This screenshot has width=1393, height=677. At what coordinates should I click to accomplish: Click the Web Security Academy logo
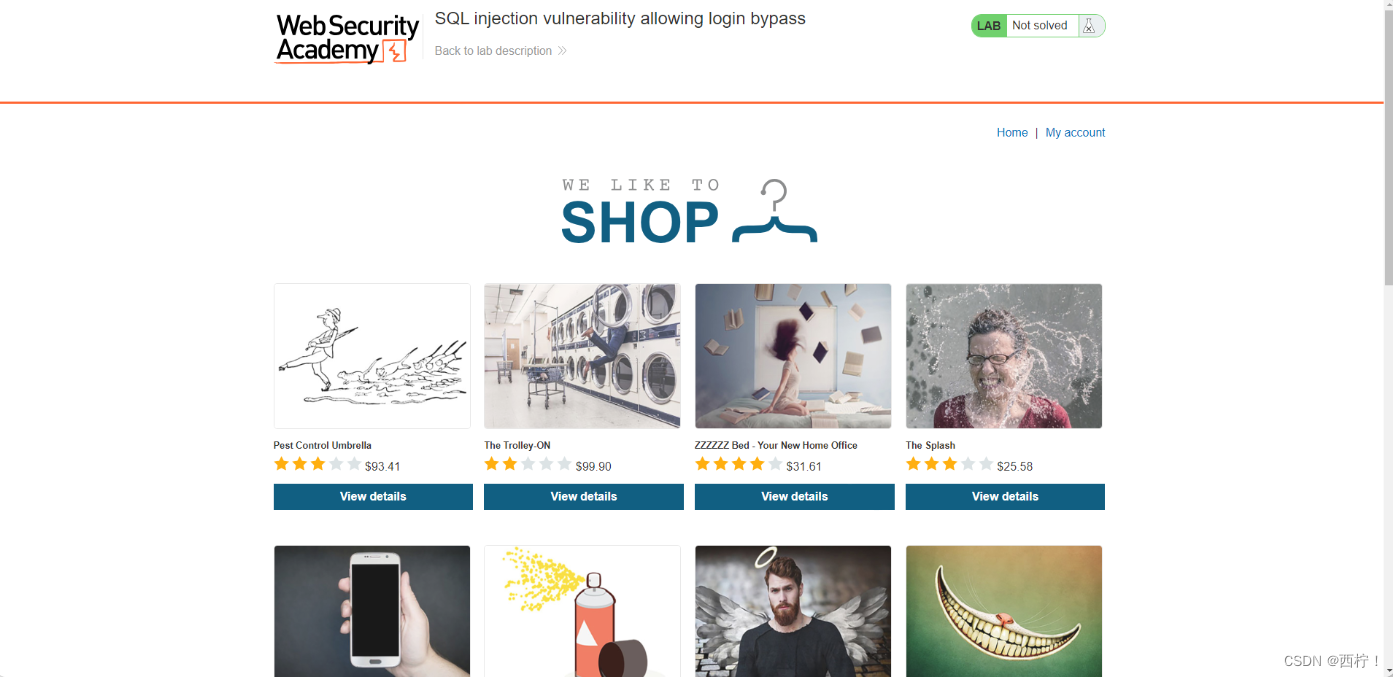point(346,39)
